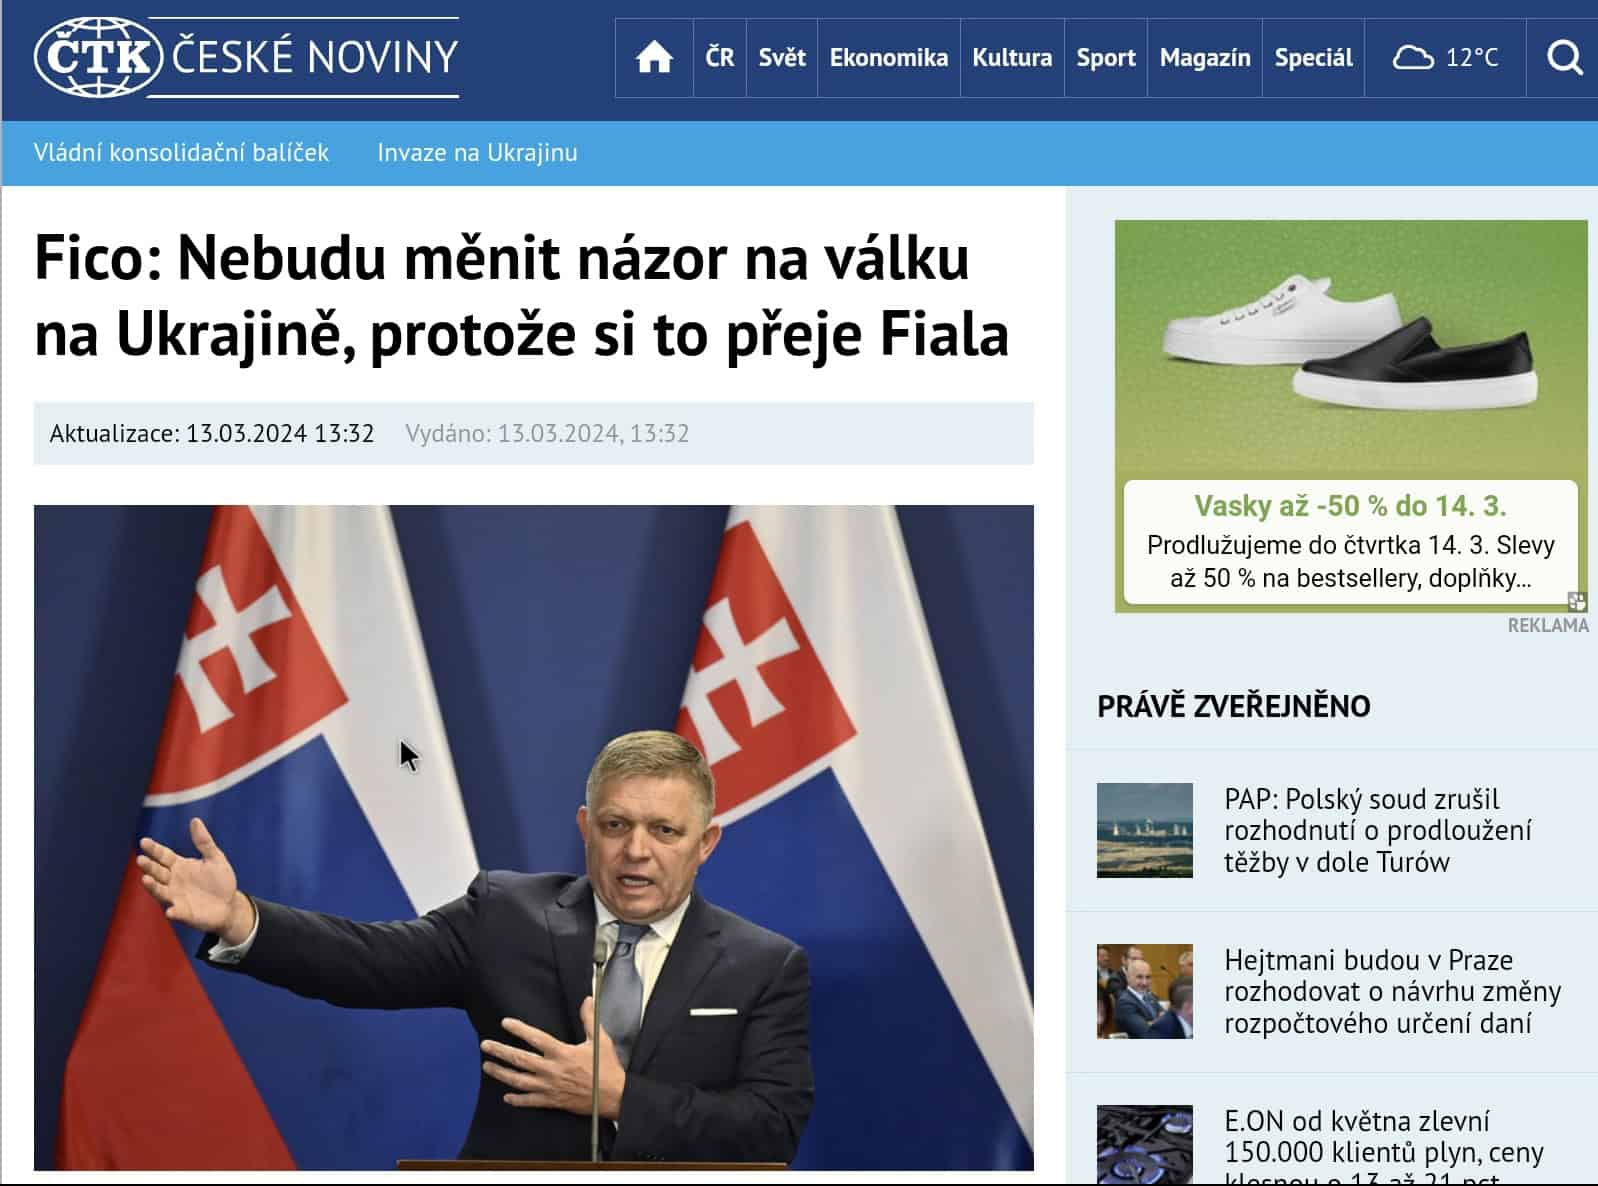1598x1186 pixels.
Task: Open the Vasky shoes sale advertisement
Action: pyautogui.click(x=1351, y=416)
